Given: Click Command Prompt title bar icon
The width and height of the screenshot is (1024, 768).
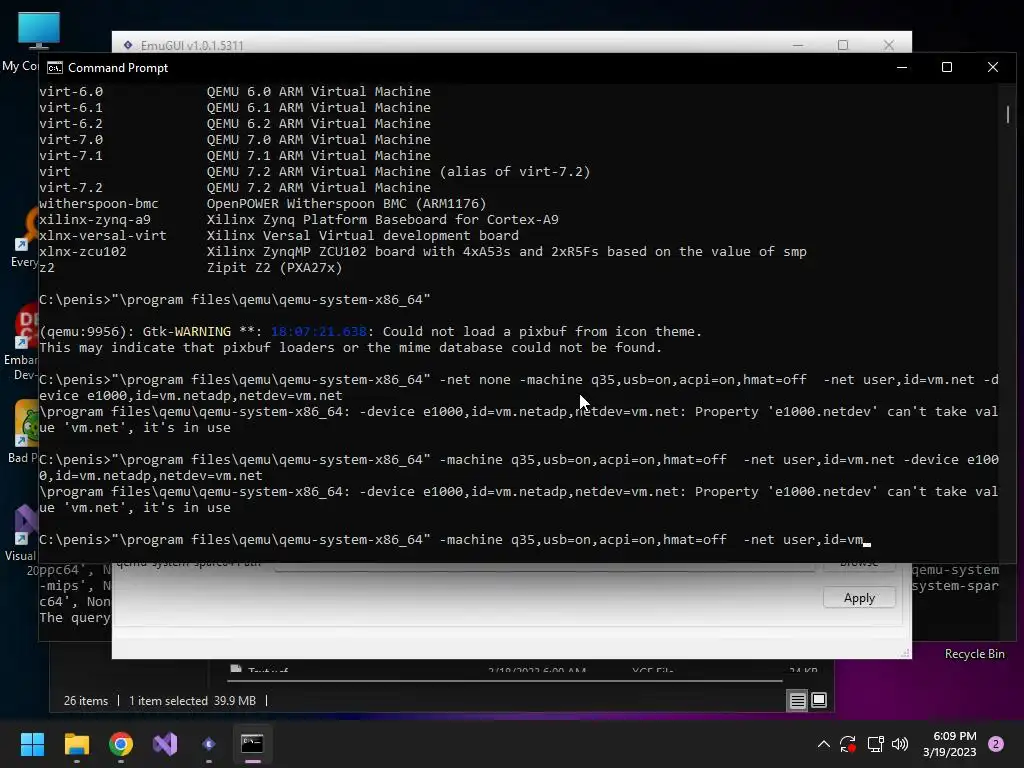Looking at the screenshot, I should [55, 68].
